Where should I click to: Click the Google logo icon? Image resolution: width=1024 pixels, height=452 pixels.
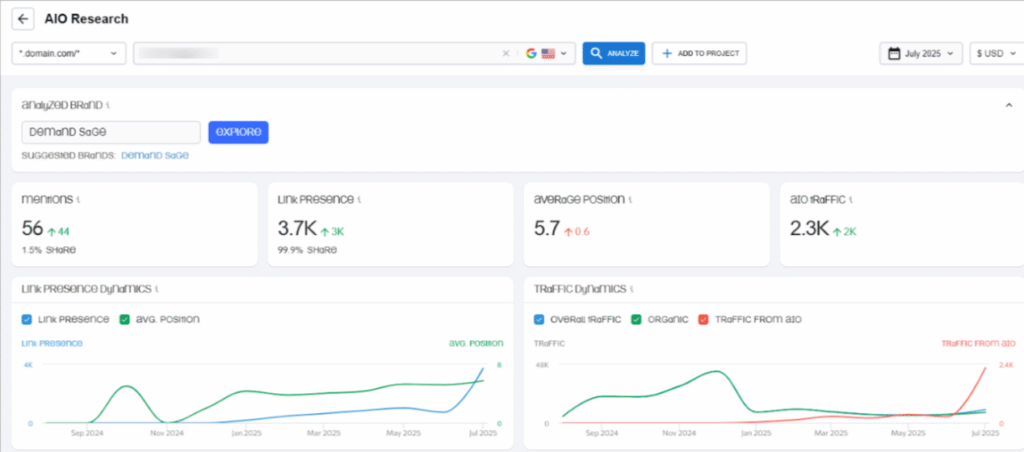point(532,54)
